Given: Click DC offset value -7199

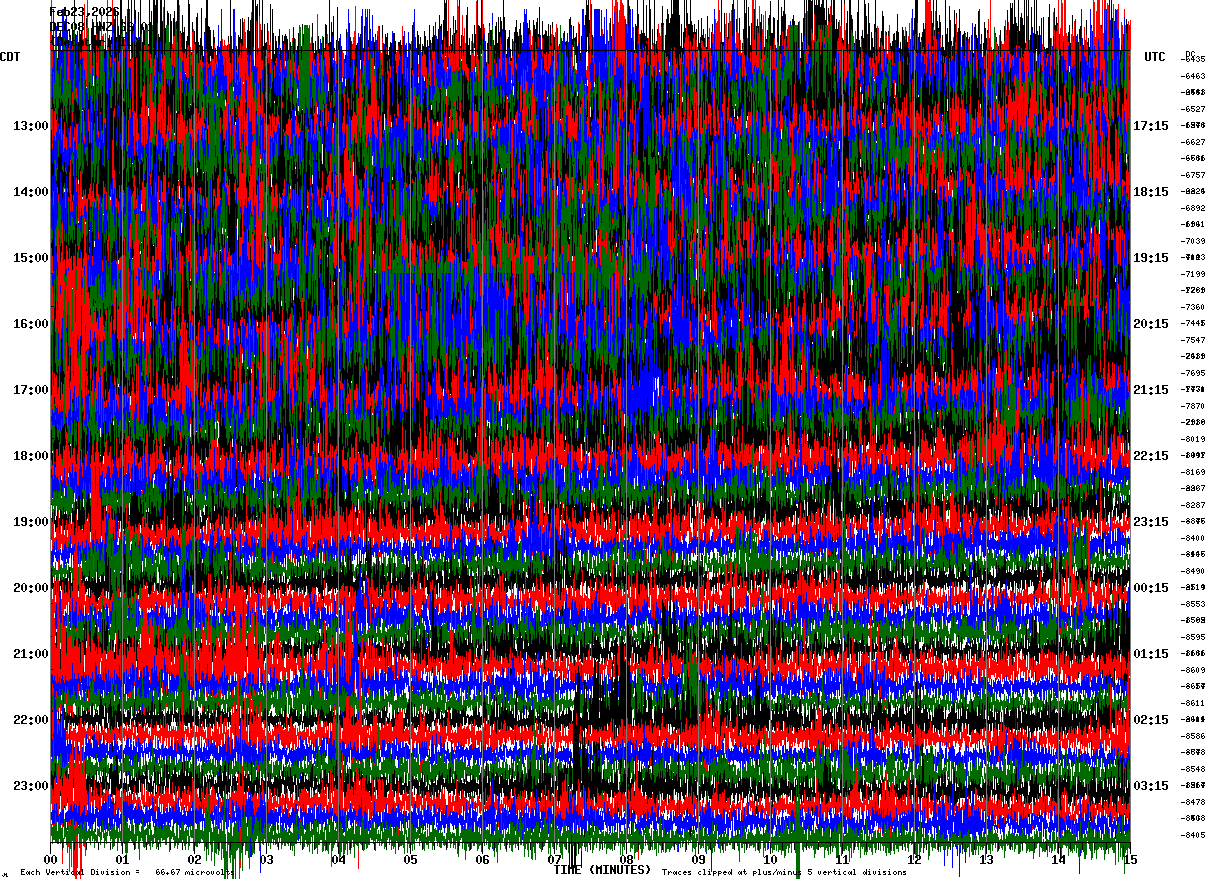Looking at the screenshot, I should click(x=1194, y=274).
